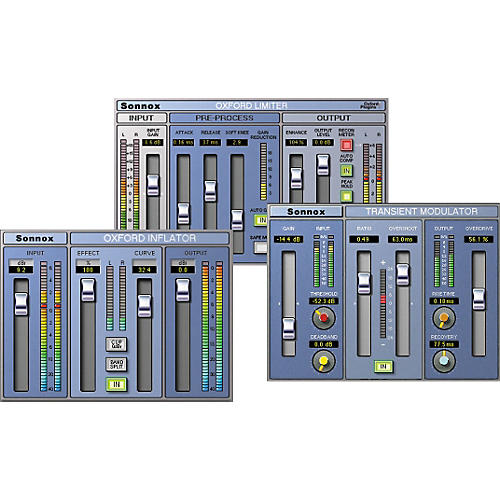Viewport: 500px width, 500px height.
Task: Click the Effect L/R level meter in Oxford Inflator
Action: [x=116, y=298]
